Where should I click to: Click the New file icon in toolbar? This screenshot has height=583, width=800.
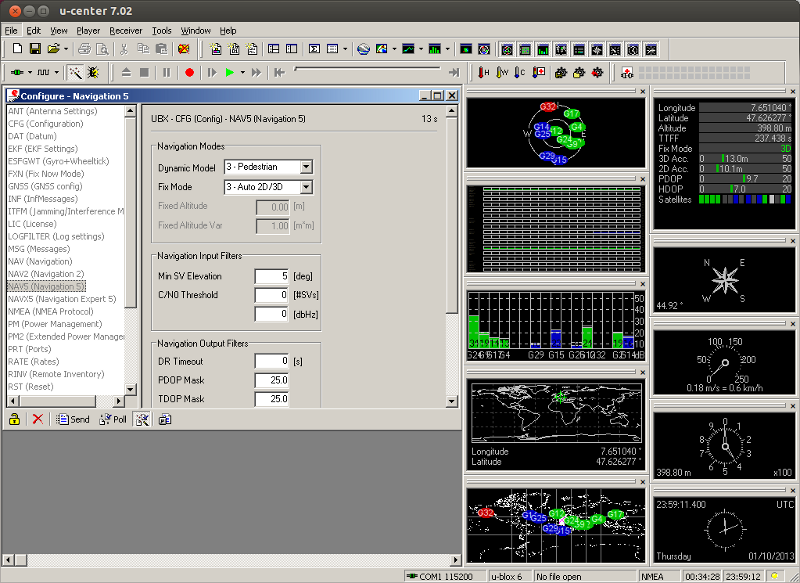[17, 49]
